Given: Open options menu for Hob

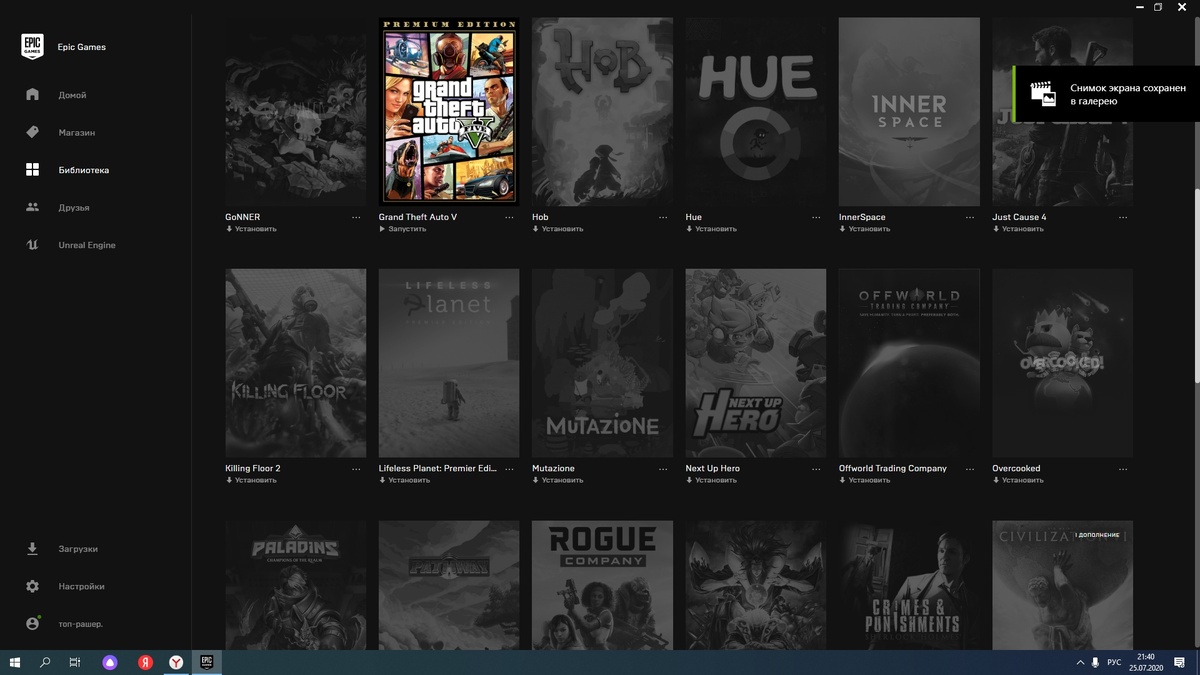Looking at the screenshot, I should point(663,217).
